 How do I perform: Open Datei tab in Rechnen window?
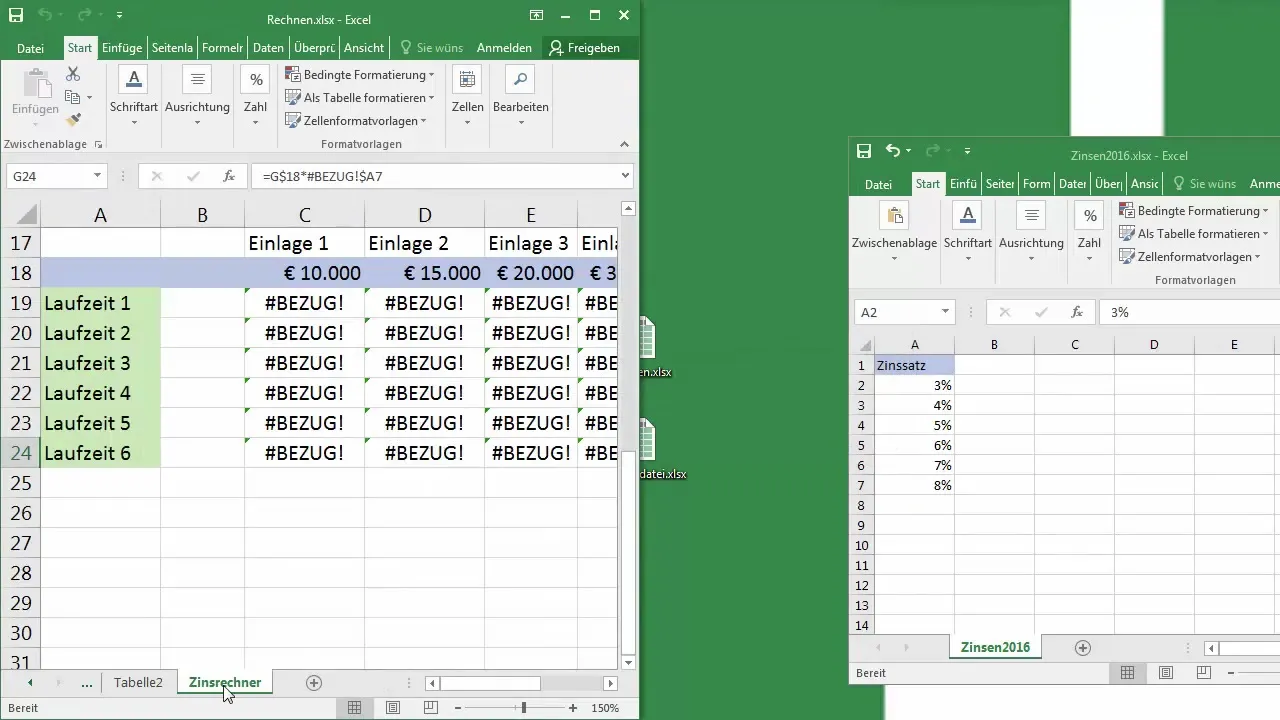[x=30, y=48]
